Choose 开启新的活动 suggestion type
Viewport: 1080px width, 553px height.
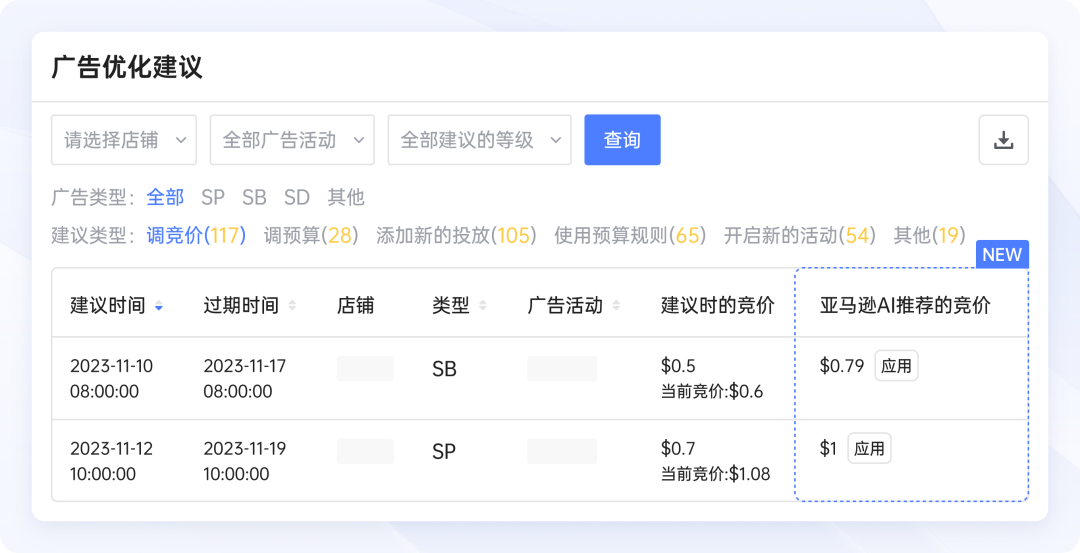pos(799,236)
